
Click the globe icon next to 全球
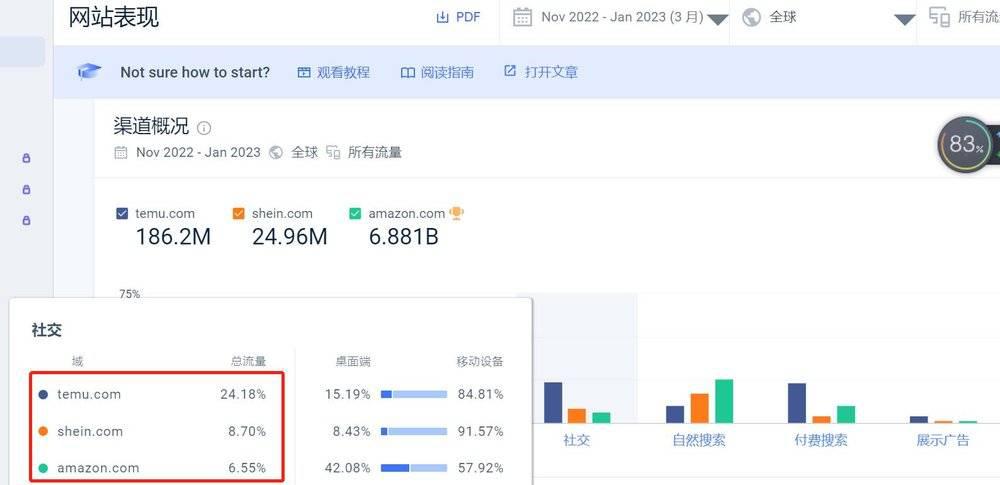[x=752, y=17]
